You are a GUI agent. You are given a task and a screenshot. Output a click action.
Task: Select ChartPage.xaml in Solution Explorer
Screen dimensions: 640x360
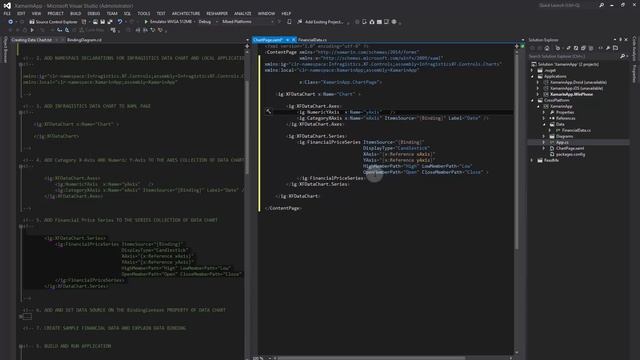[x=570, y=149]
